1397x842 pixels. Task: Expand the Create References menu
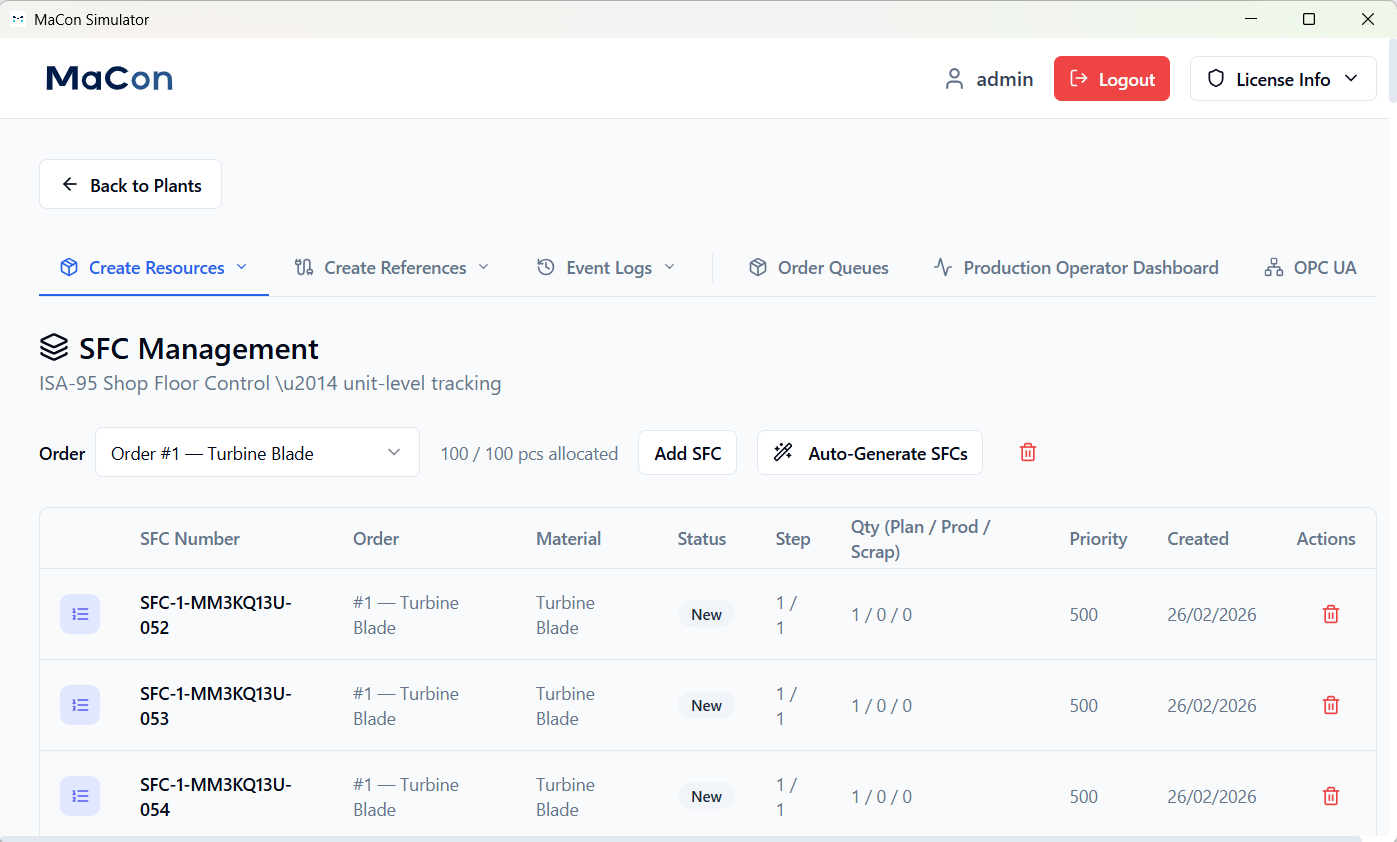(392, 268)
